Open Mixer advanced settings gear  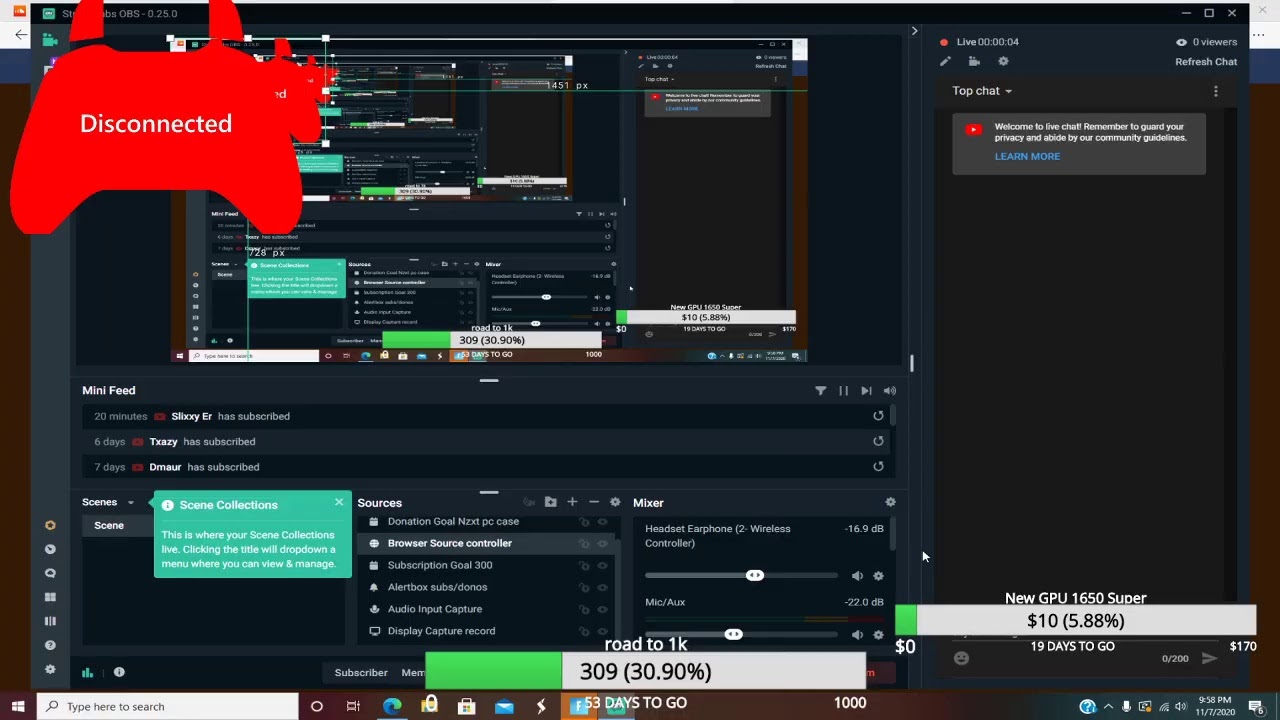pos(890,502)
